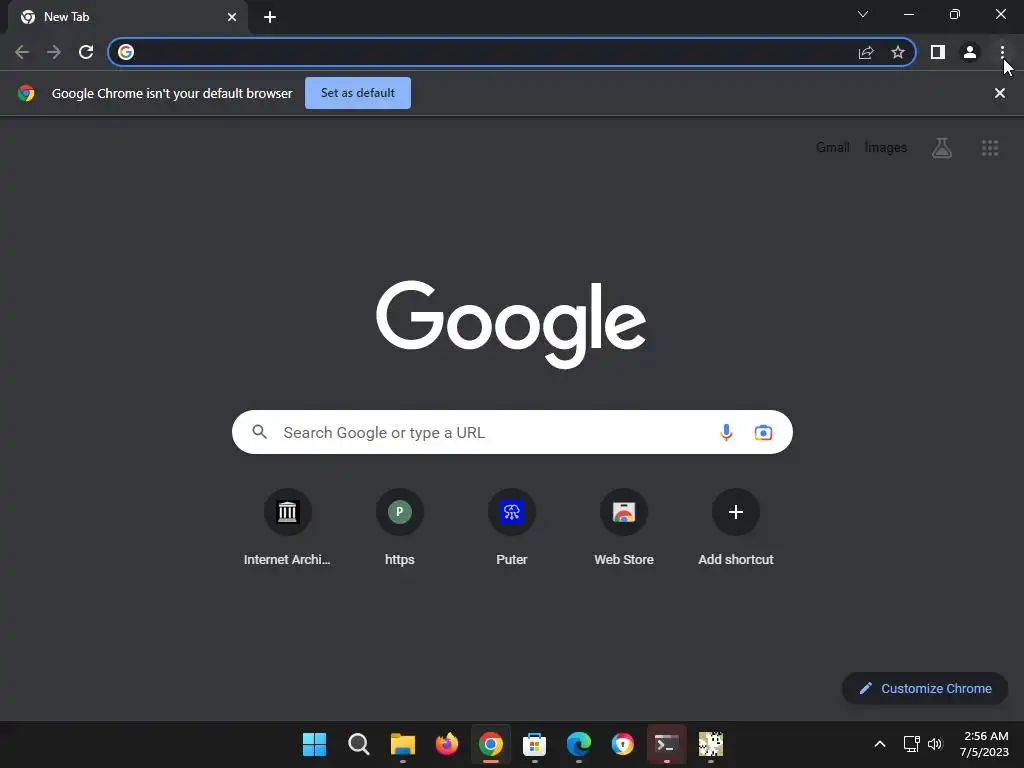Screen dimensions: 1024x768
Task: Open the volume tray icon
Action: pos(935,744)
